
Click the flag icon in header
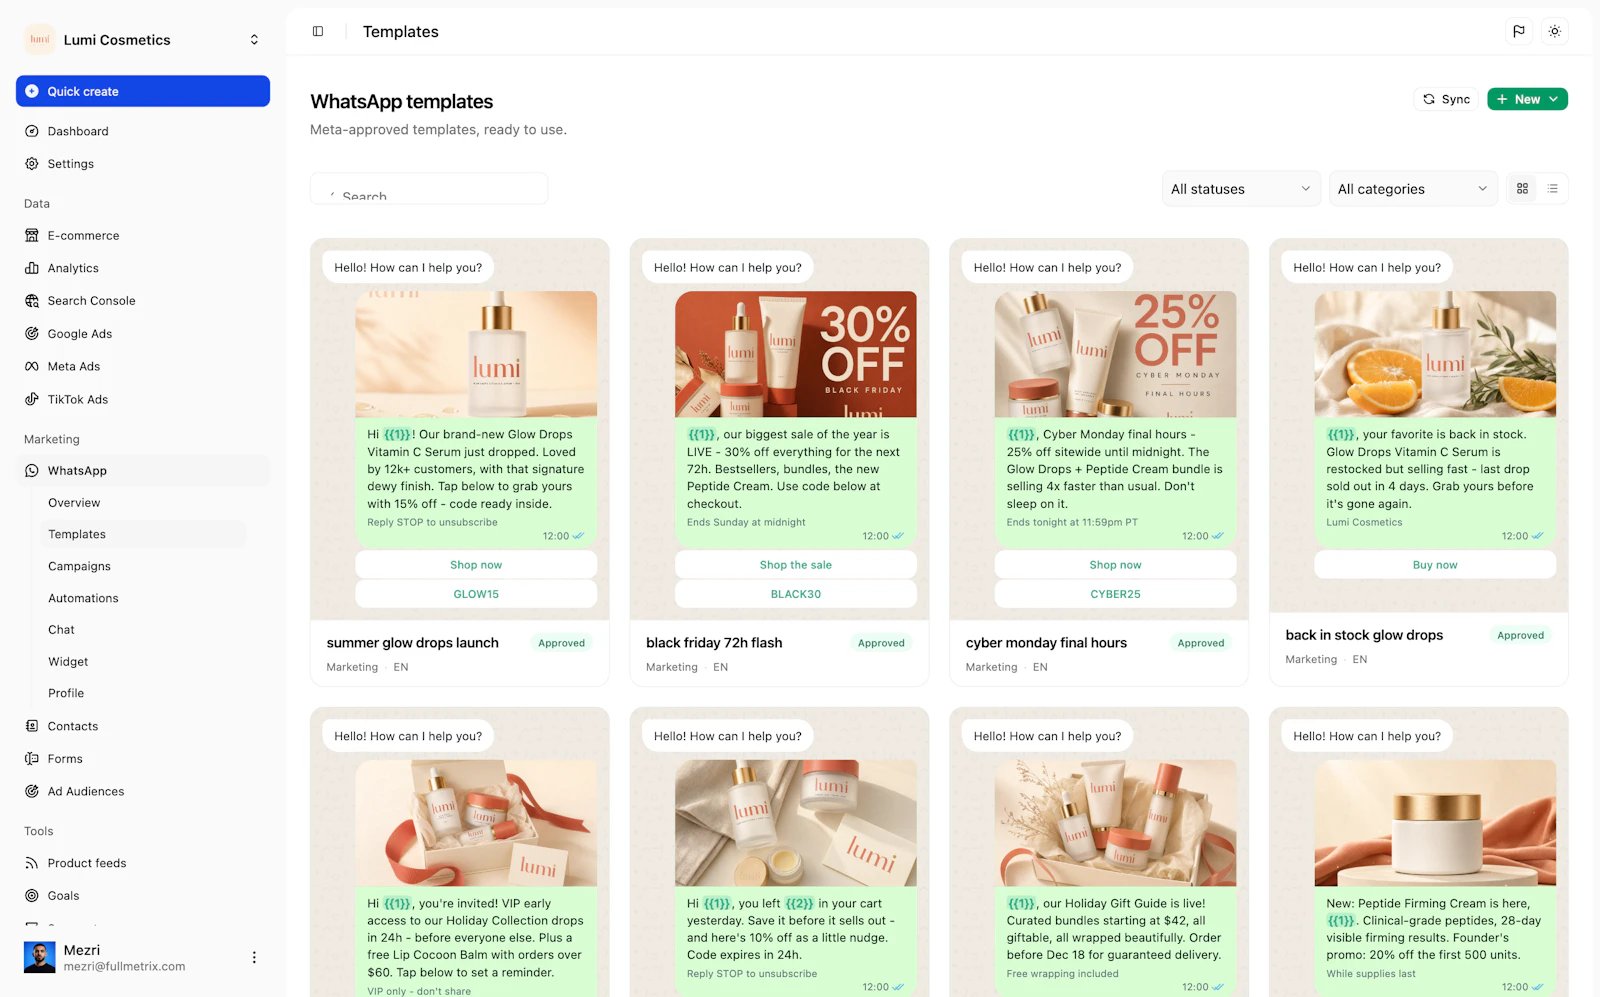click(1519, 31)
